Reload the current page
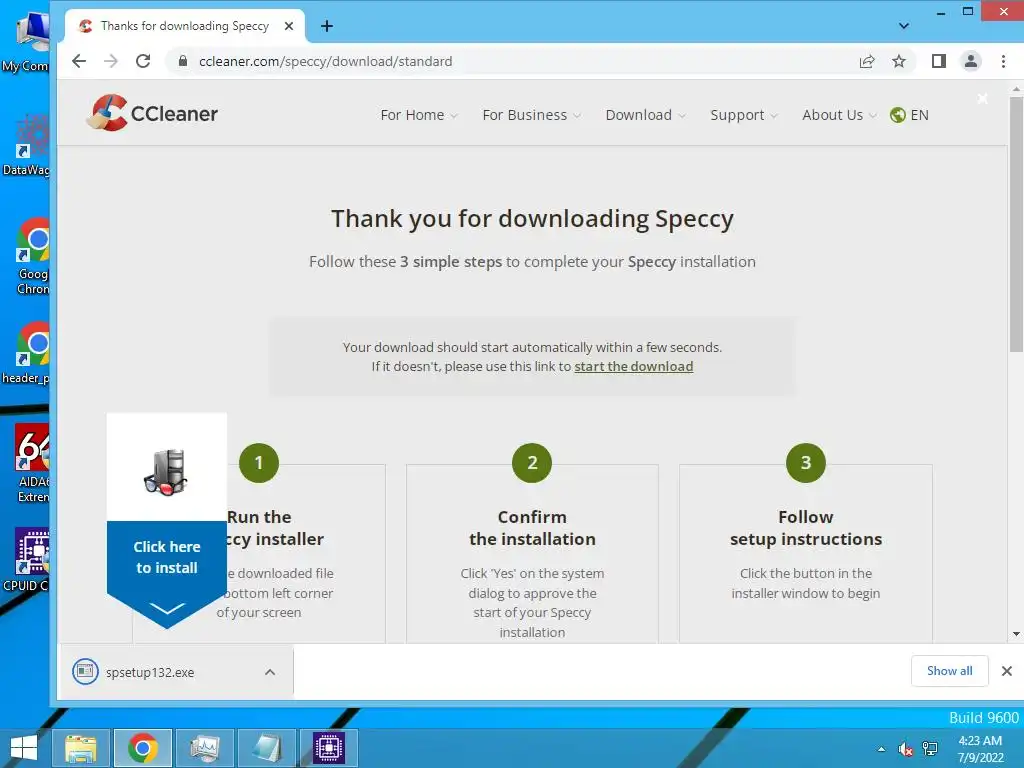 (x=143, y=61)
